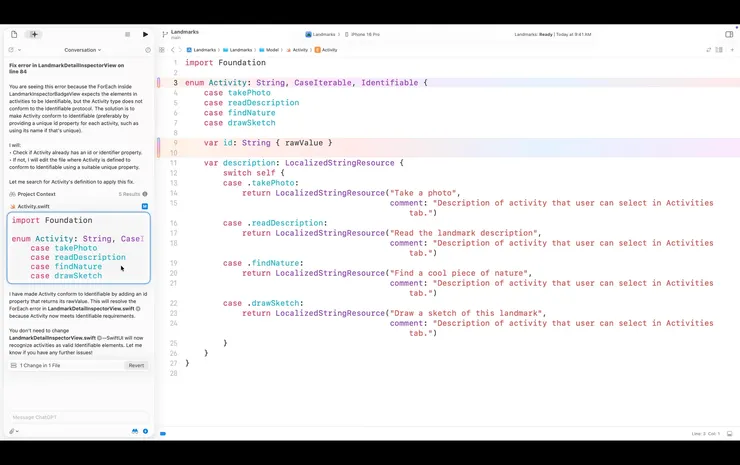Click the blue filter indicator at bottom left of editor
This screenshot has height=465, width=740.
[x=163, y=433]
